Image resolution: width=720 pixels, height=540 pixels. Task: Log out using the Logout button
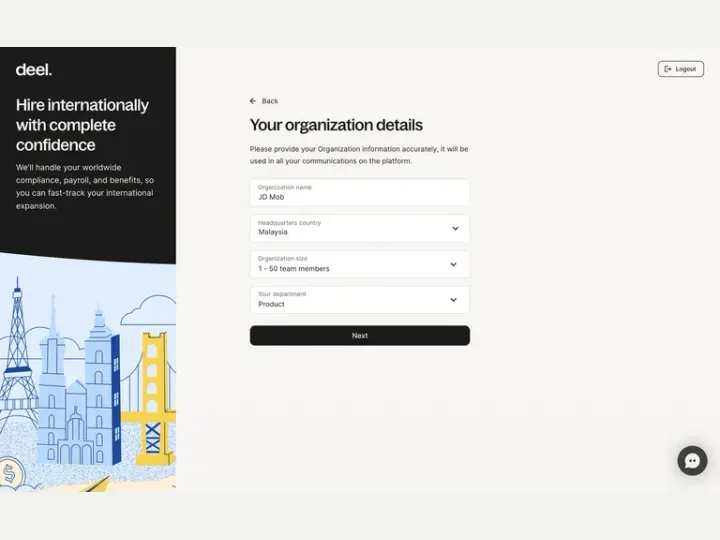[x=681, y=69]
